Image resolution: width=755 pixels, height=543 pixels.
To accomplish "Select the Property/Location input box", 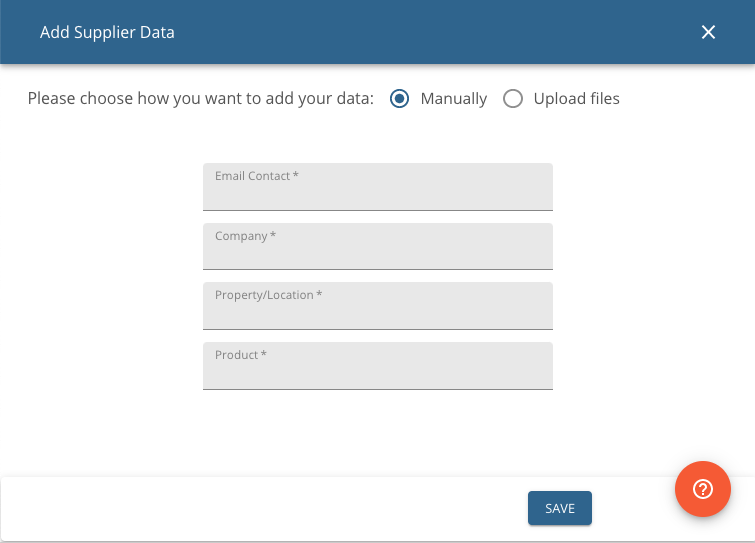I will (378, 306).
